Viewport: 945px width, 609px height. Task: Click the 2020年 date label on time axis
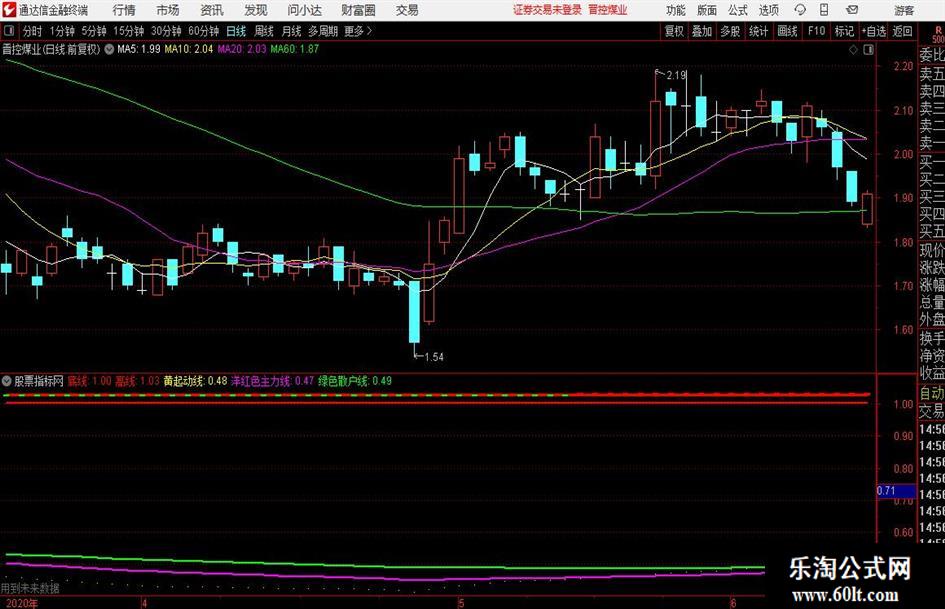coord(21,603)
